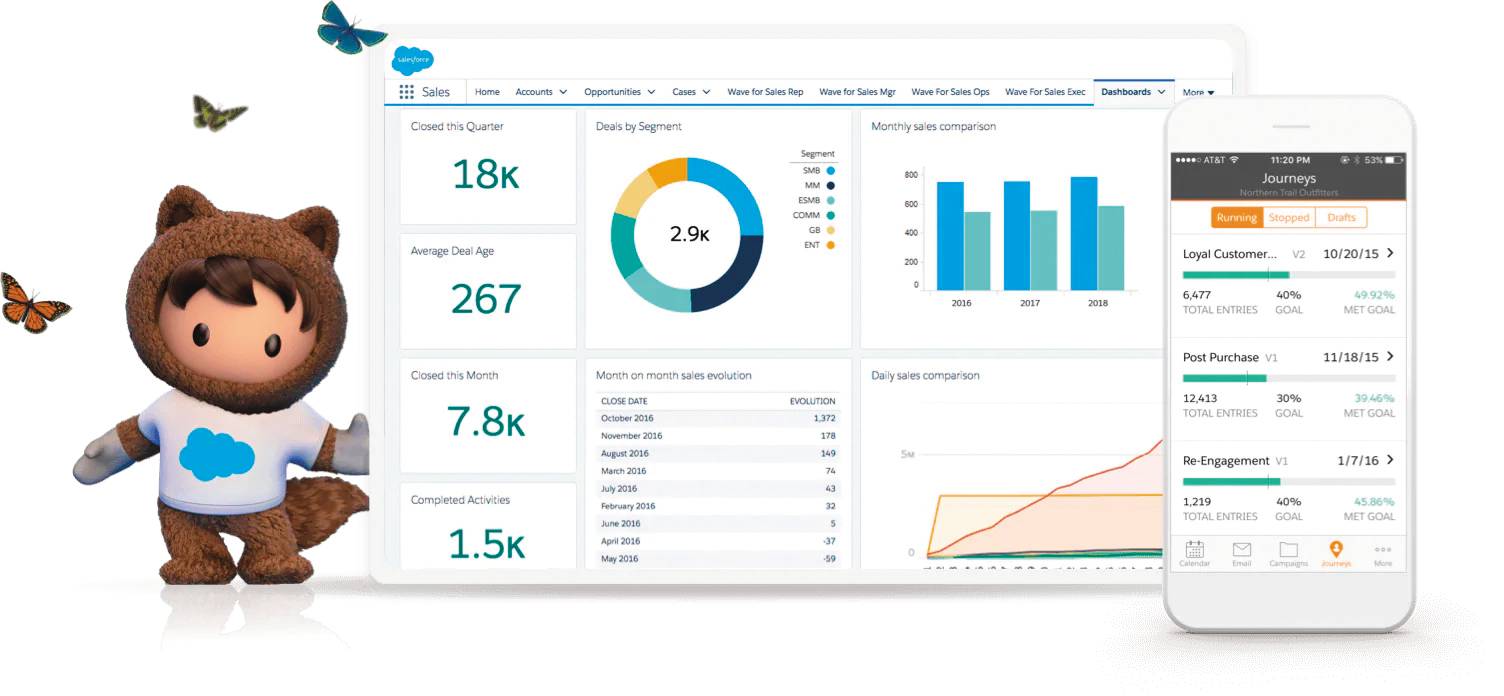The image size is (1504, 696).
Task: Click the MM segment legend dot
Action: (830, 186)
